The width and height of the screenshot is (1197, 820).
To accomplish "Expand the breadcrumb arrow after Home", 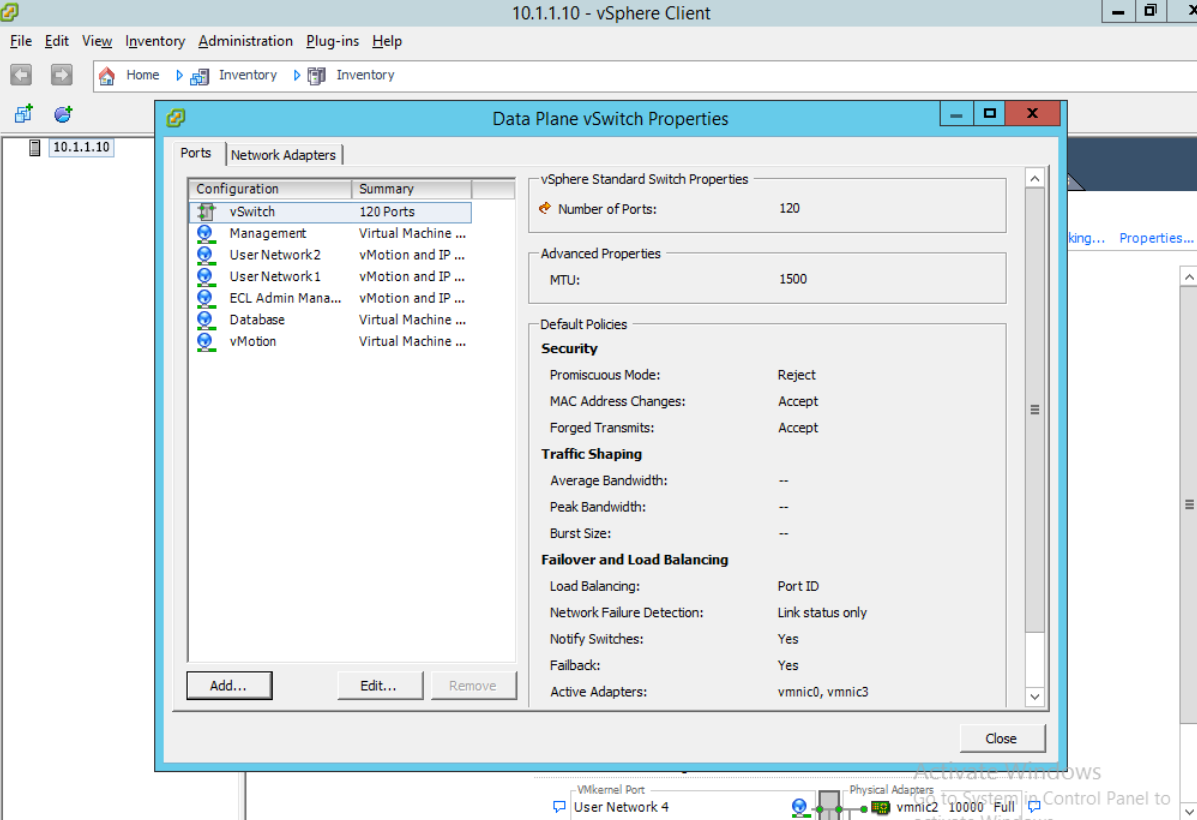I will (178, 74).
